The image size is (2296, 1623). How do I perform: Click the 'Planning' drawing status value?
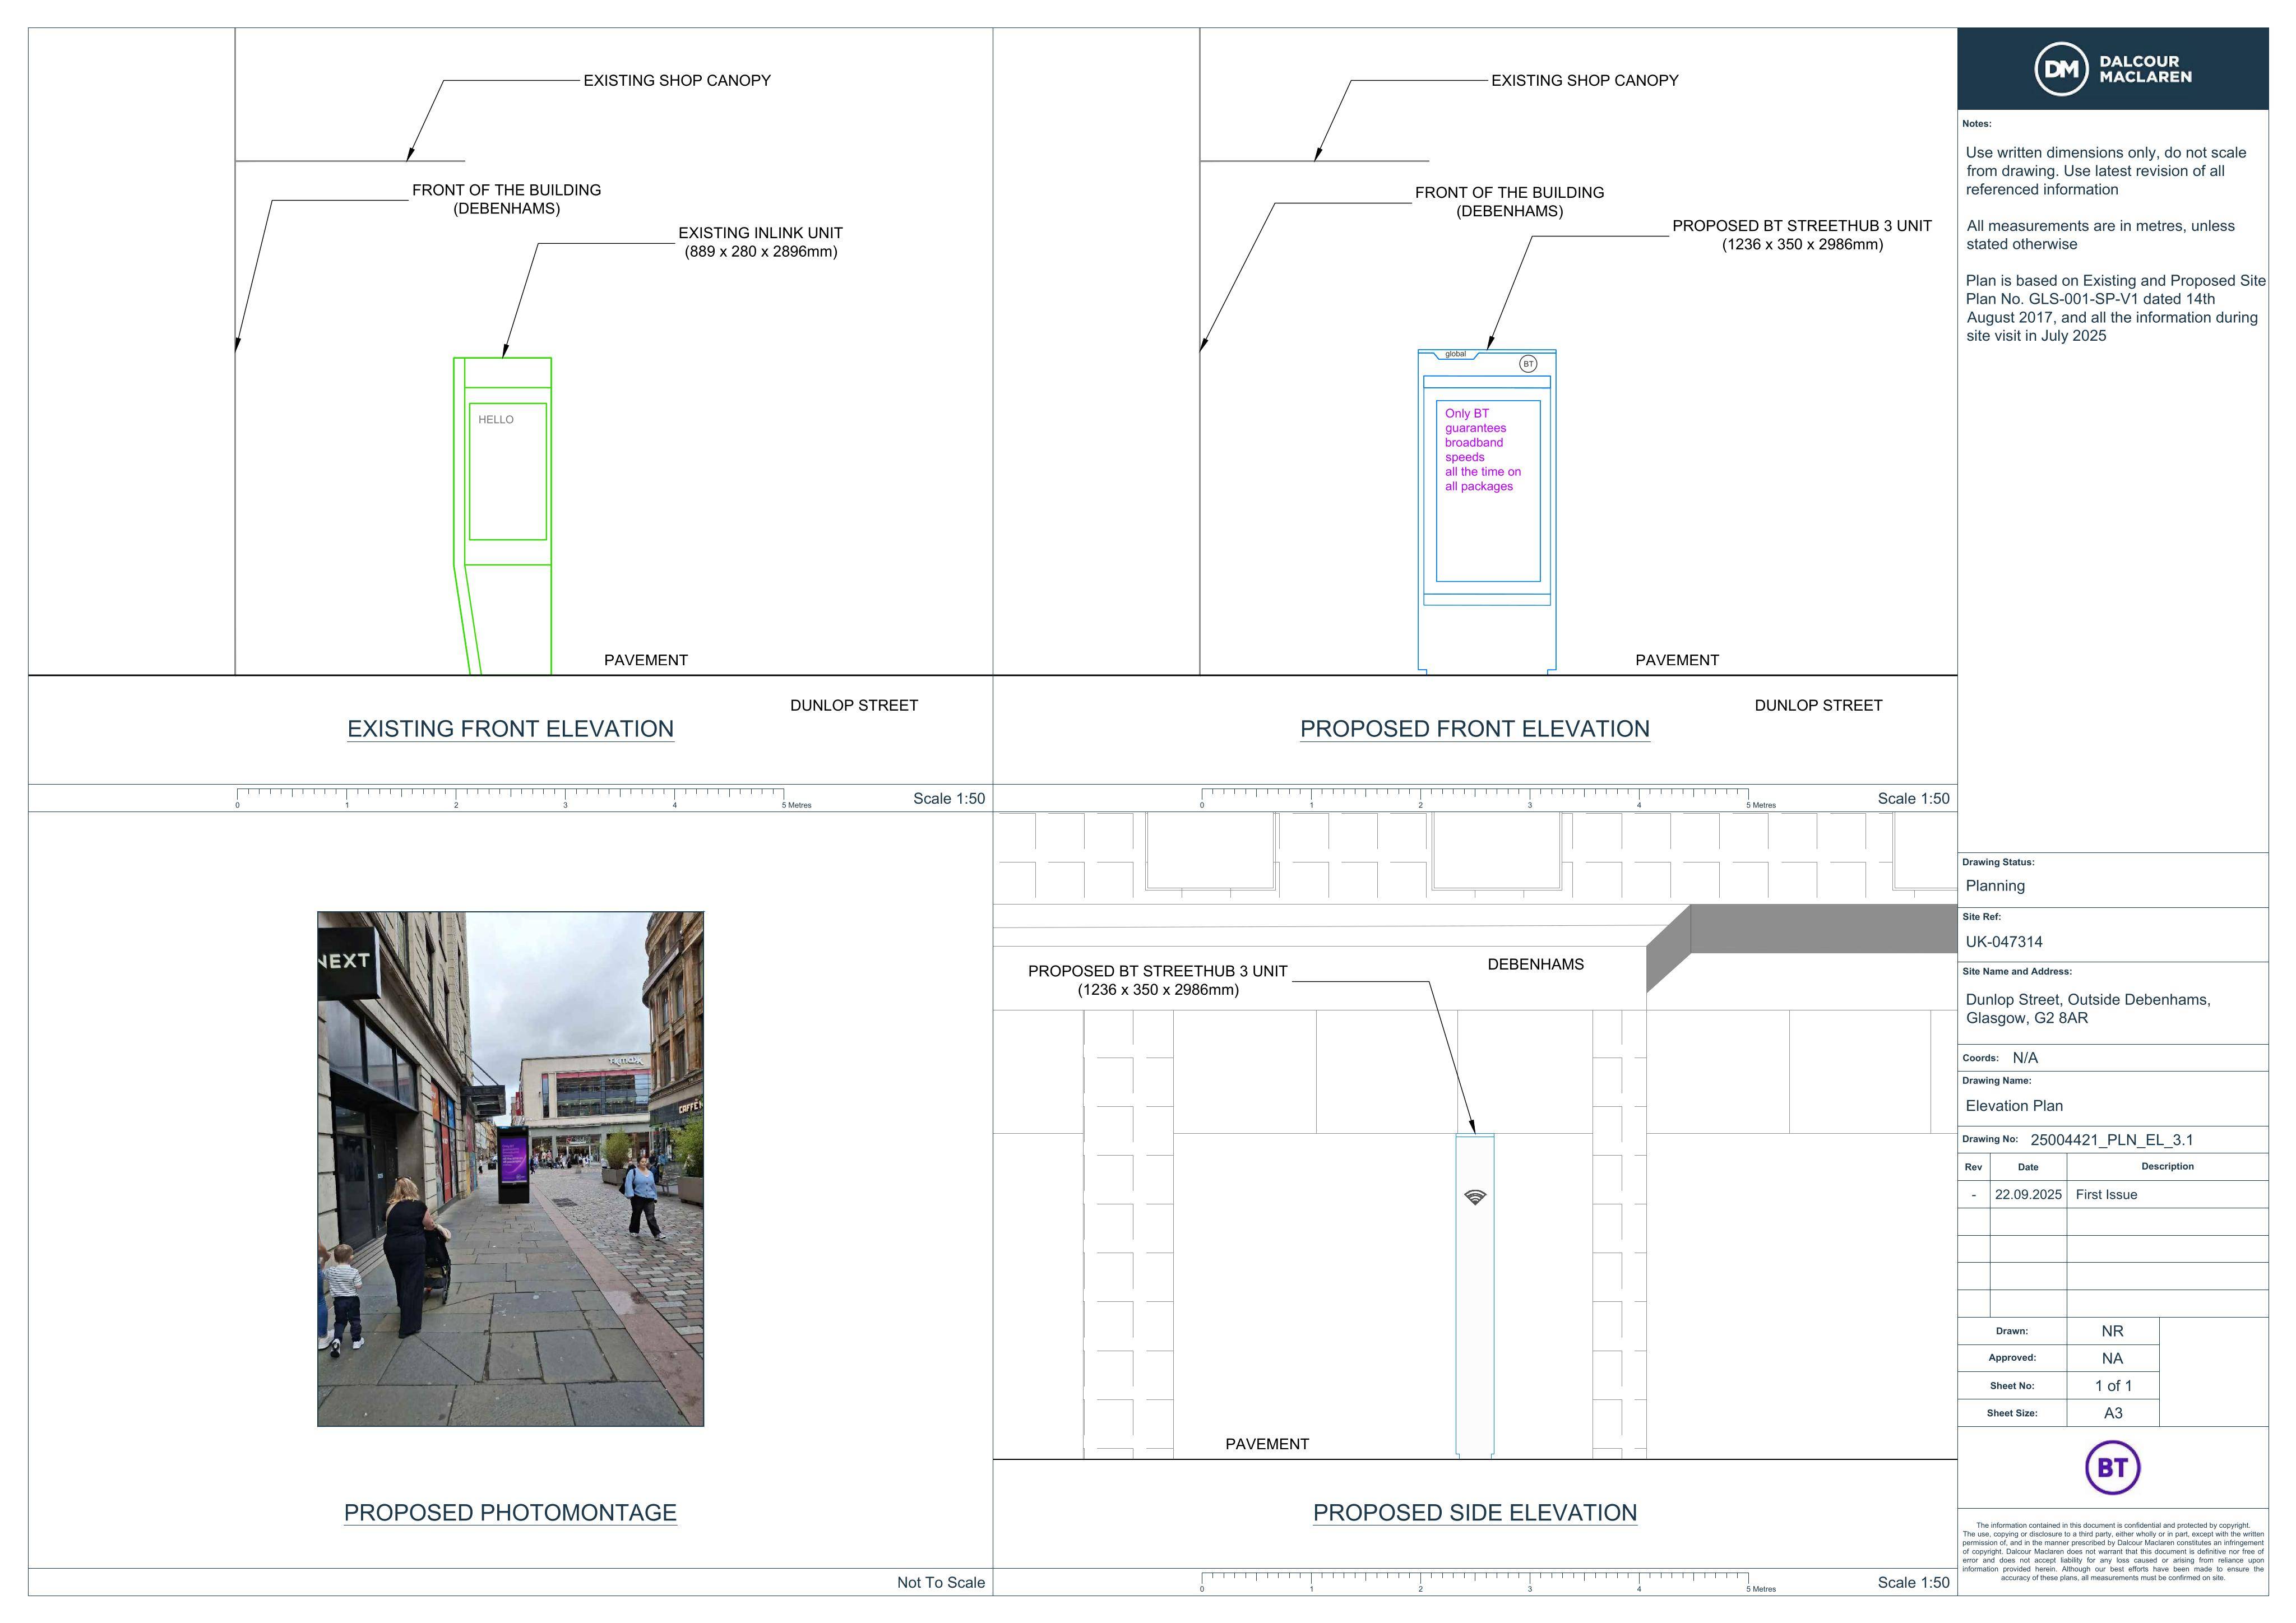(1995, 886)
